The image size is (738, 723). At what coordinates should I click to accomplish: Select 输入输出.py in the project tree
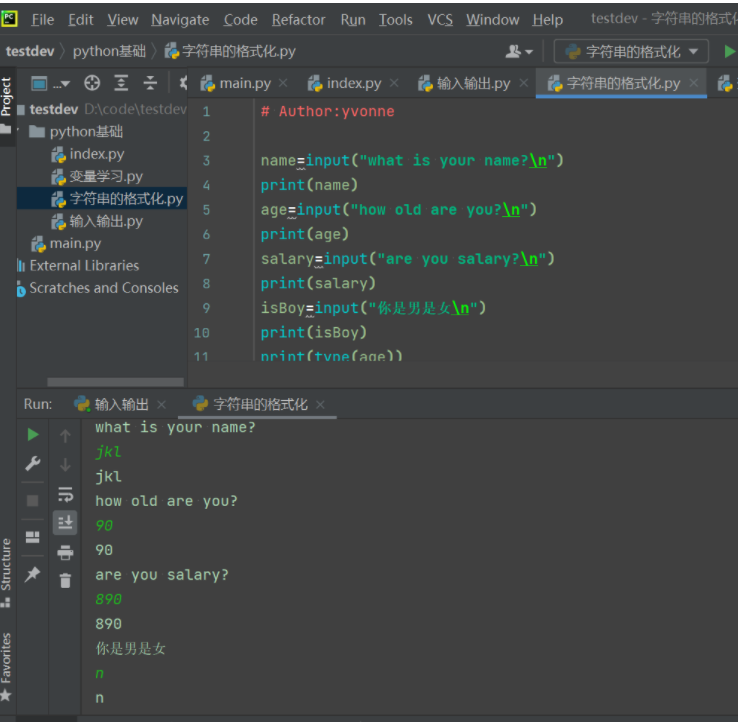[x=106, y=221]
